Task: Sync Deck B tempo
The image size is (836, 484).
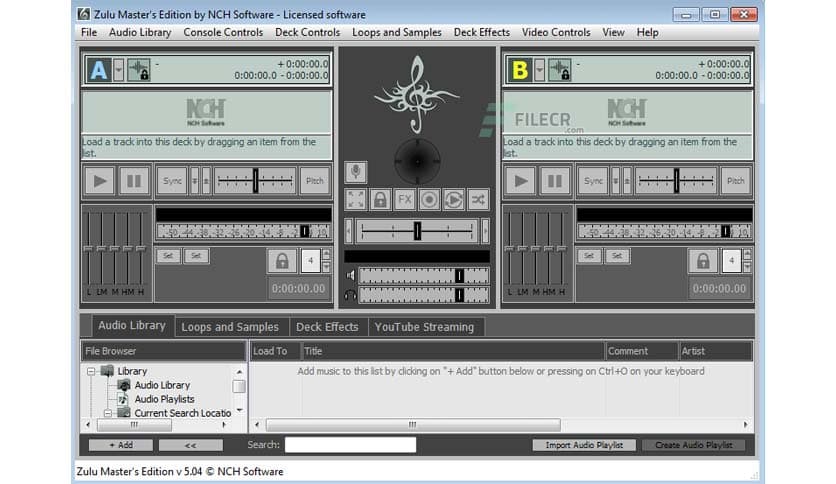Action: click(593, 181)
